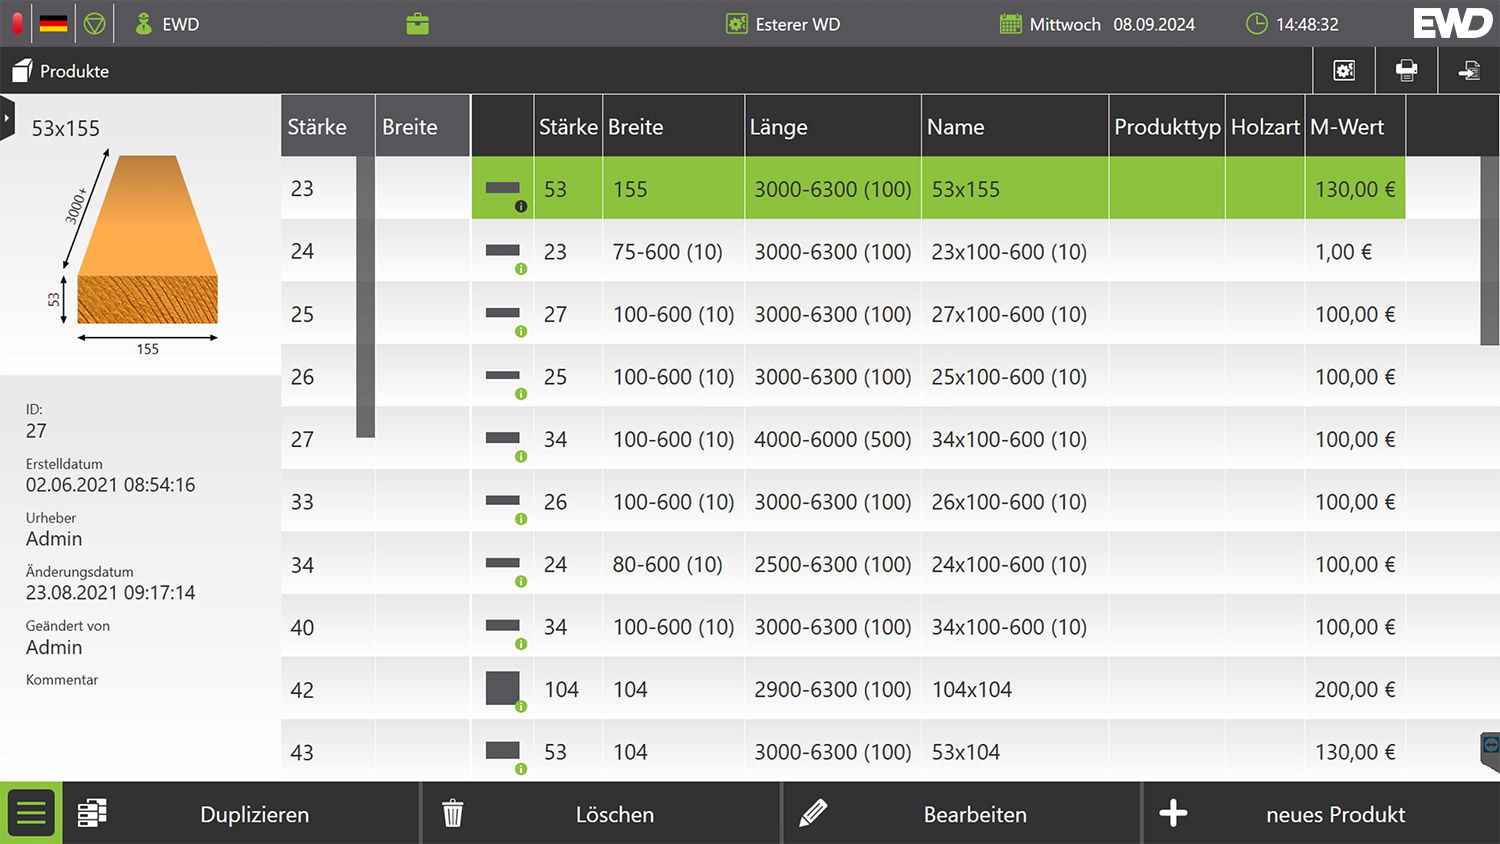Click the Duplizieren button
The height and width of the screenshot is (844, 1500).
(254, 814)
